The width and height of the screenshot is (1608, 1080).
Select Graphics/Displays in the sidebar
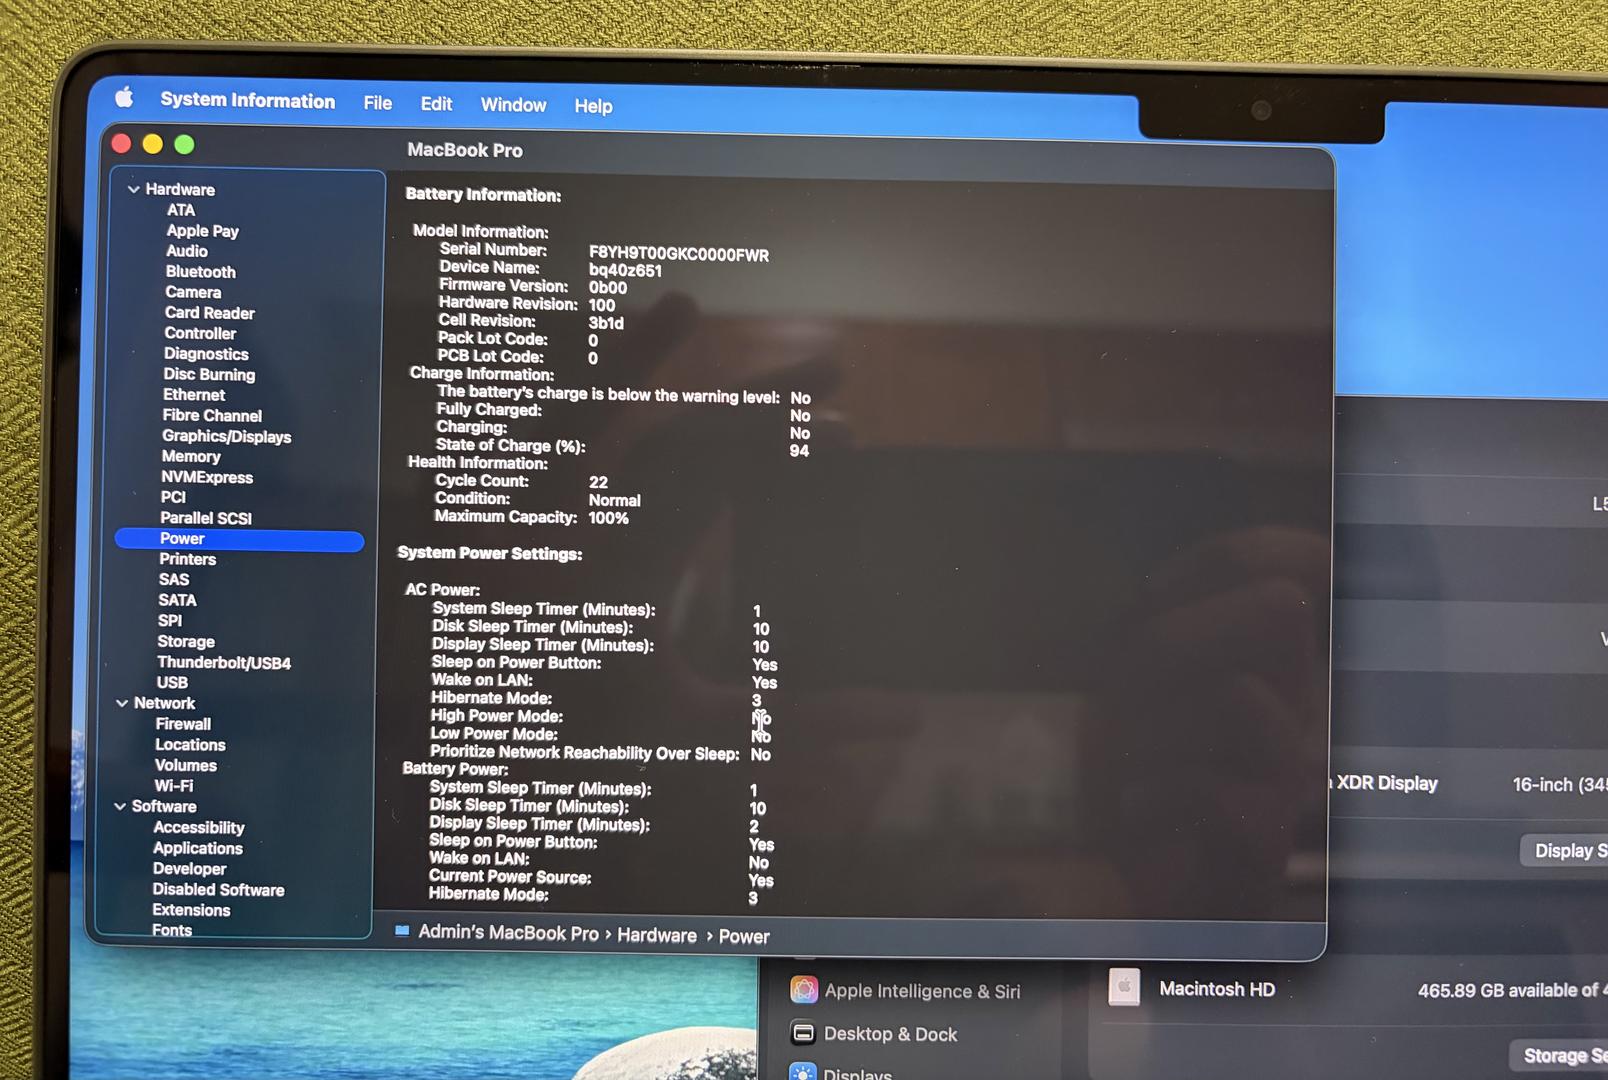(226, 436)
